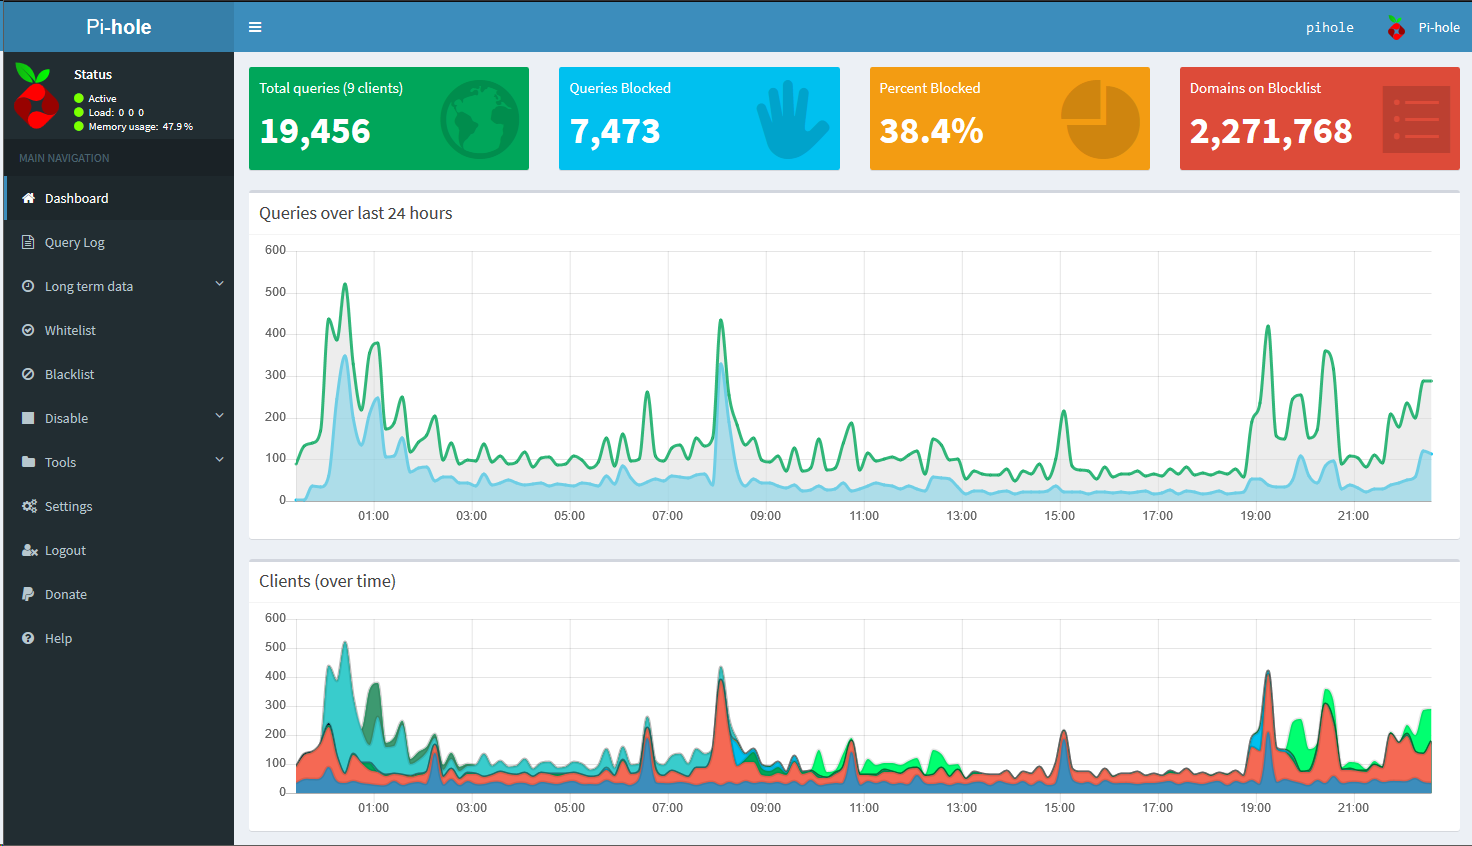Image resolution: width=1472 pixels, height=846 pixels.
Task: Click the Tools folder icon
Action: [x=28, y=462]
